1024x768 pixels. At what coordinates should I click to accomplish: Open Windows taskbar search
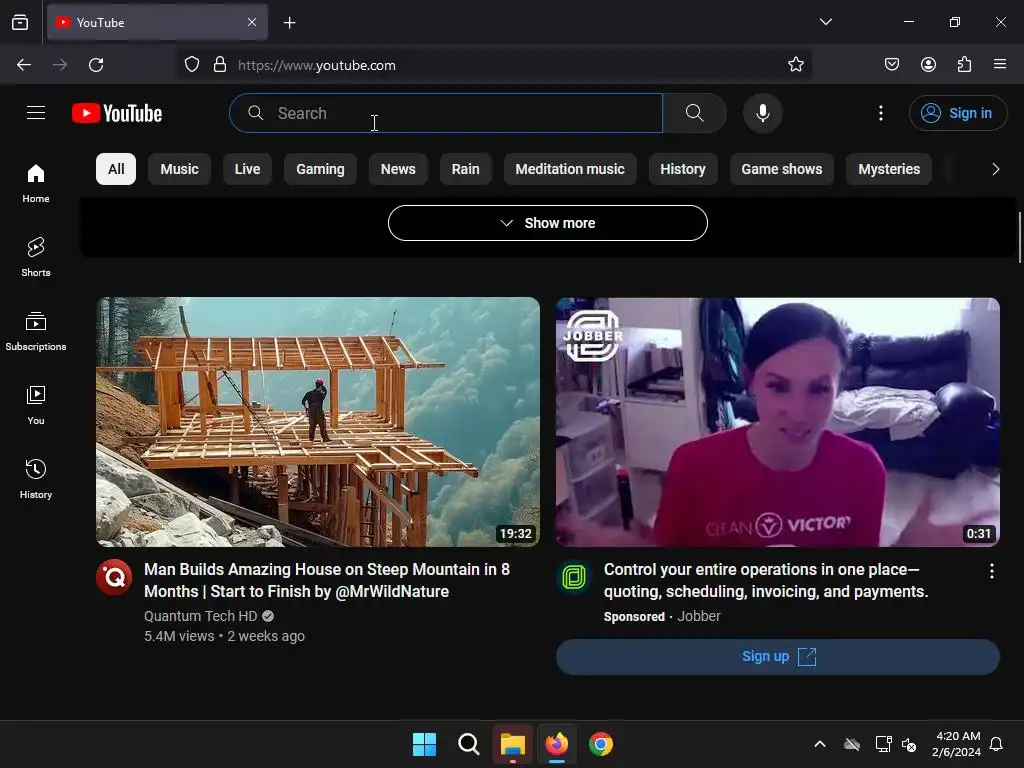pyautogui.click(x=468, y=744)
